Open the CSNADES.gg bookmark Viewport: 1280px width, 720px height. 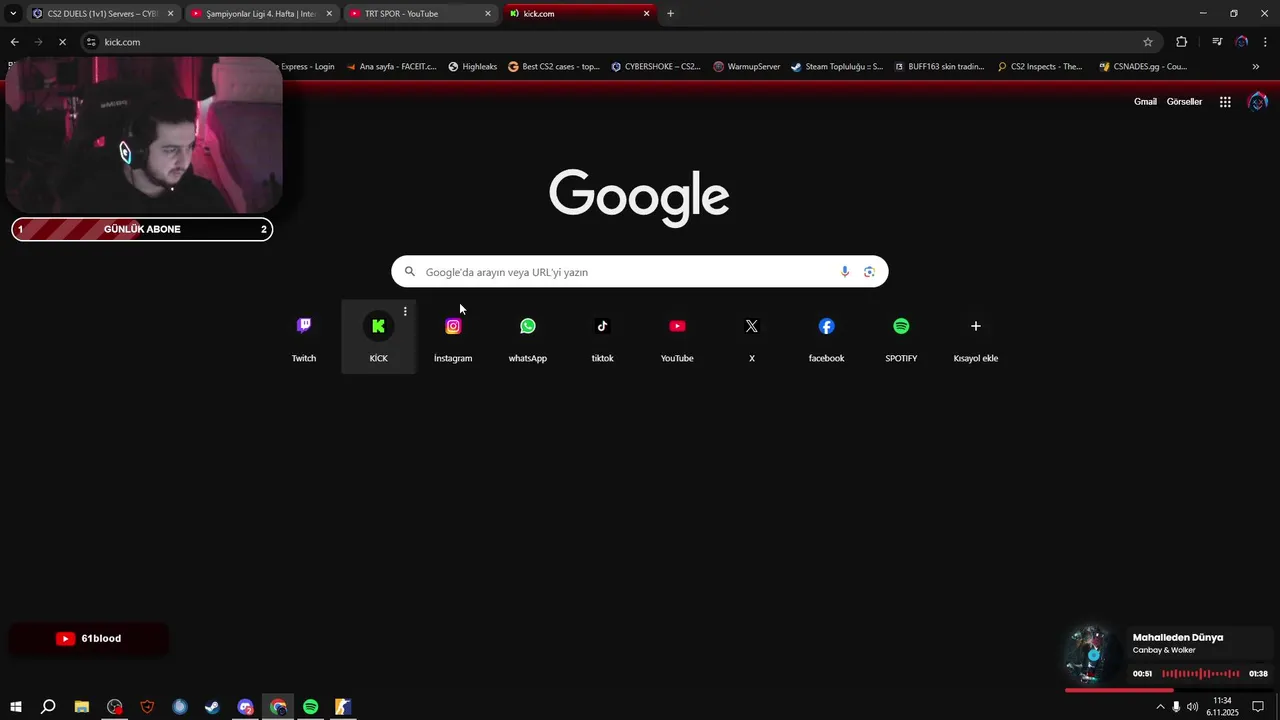pos(1143,67)
